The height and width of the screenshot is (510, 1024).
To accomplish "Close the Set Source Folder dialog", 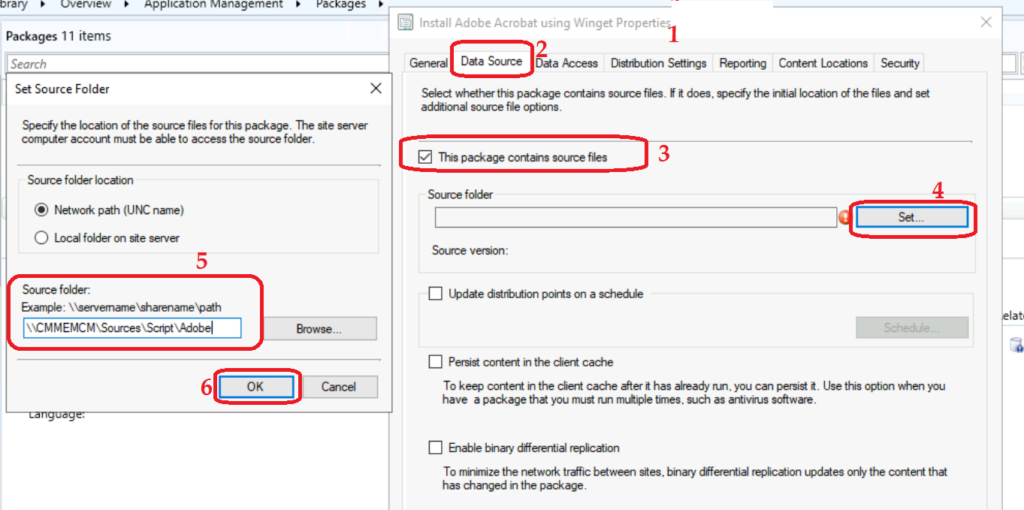I will (376, 89).
